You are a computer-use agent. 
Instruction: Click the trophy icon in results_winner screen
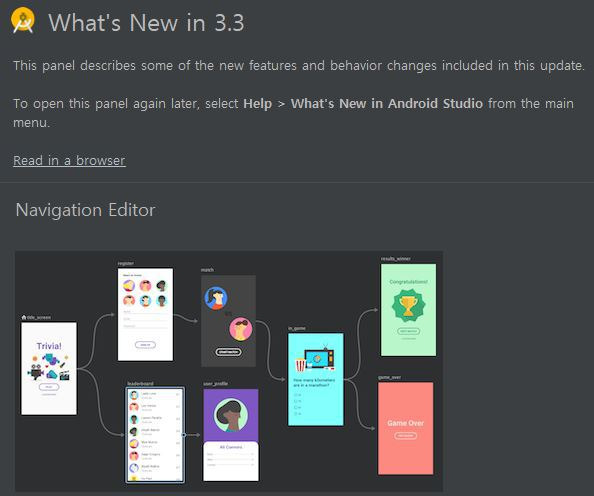pyautogui.click(x=408, y=306)
